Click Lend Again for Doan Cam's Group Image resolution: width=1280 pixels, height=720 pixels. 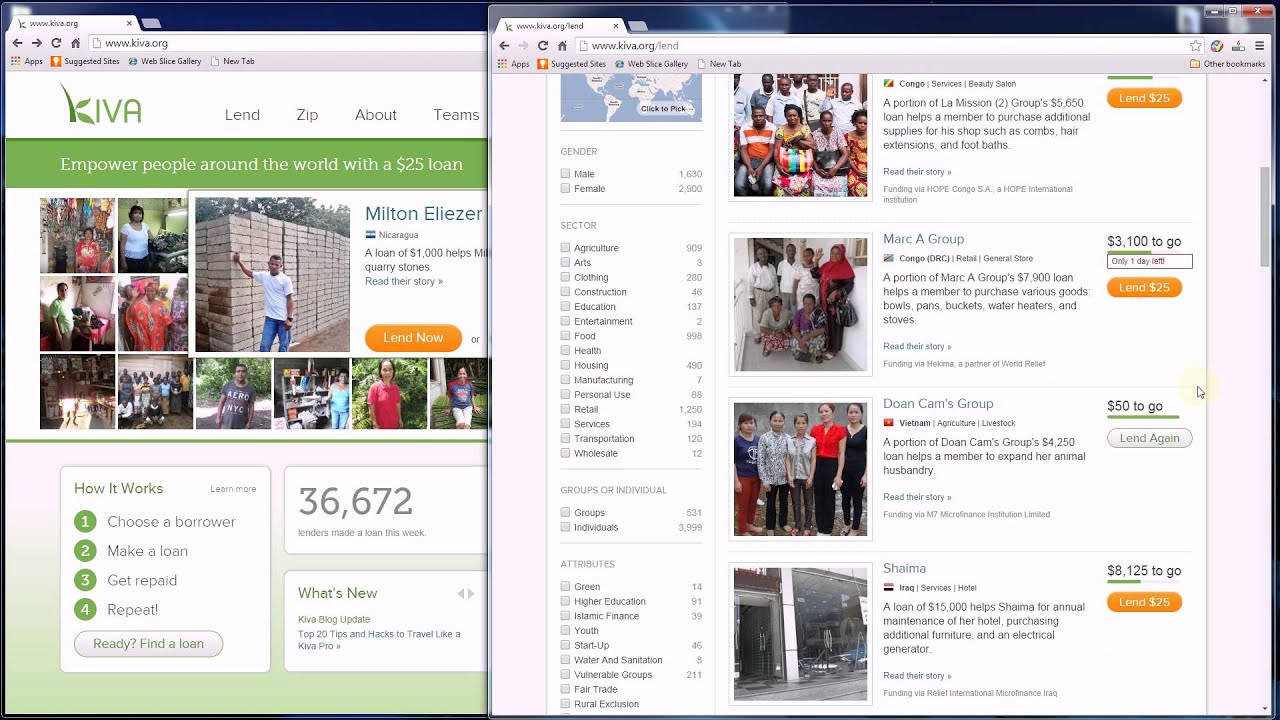point(1149,438)
